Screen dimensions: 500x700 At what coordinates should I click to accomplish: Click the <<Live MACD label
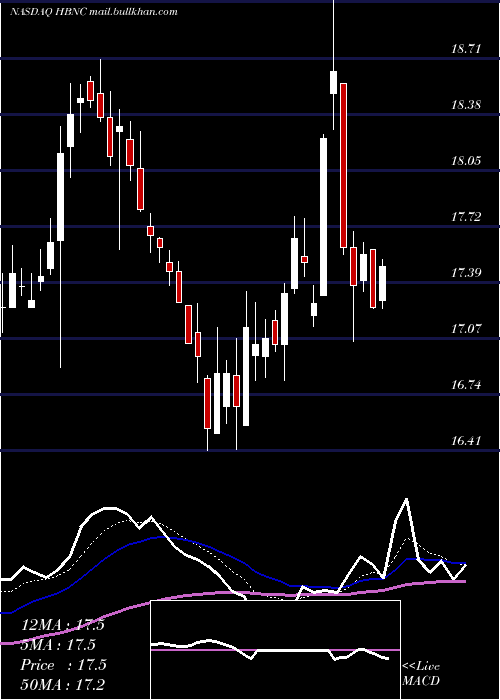tap(421, 674)
